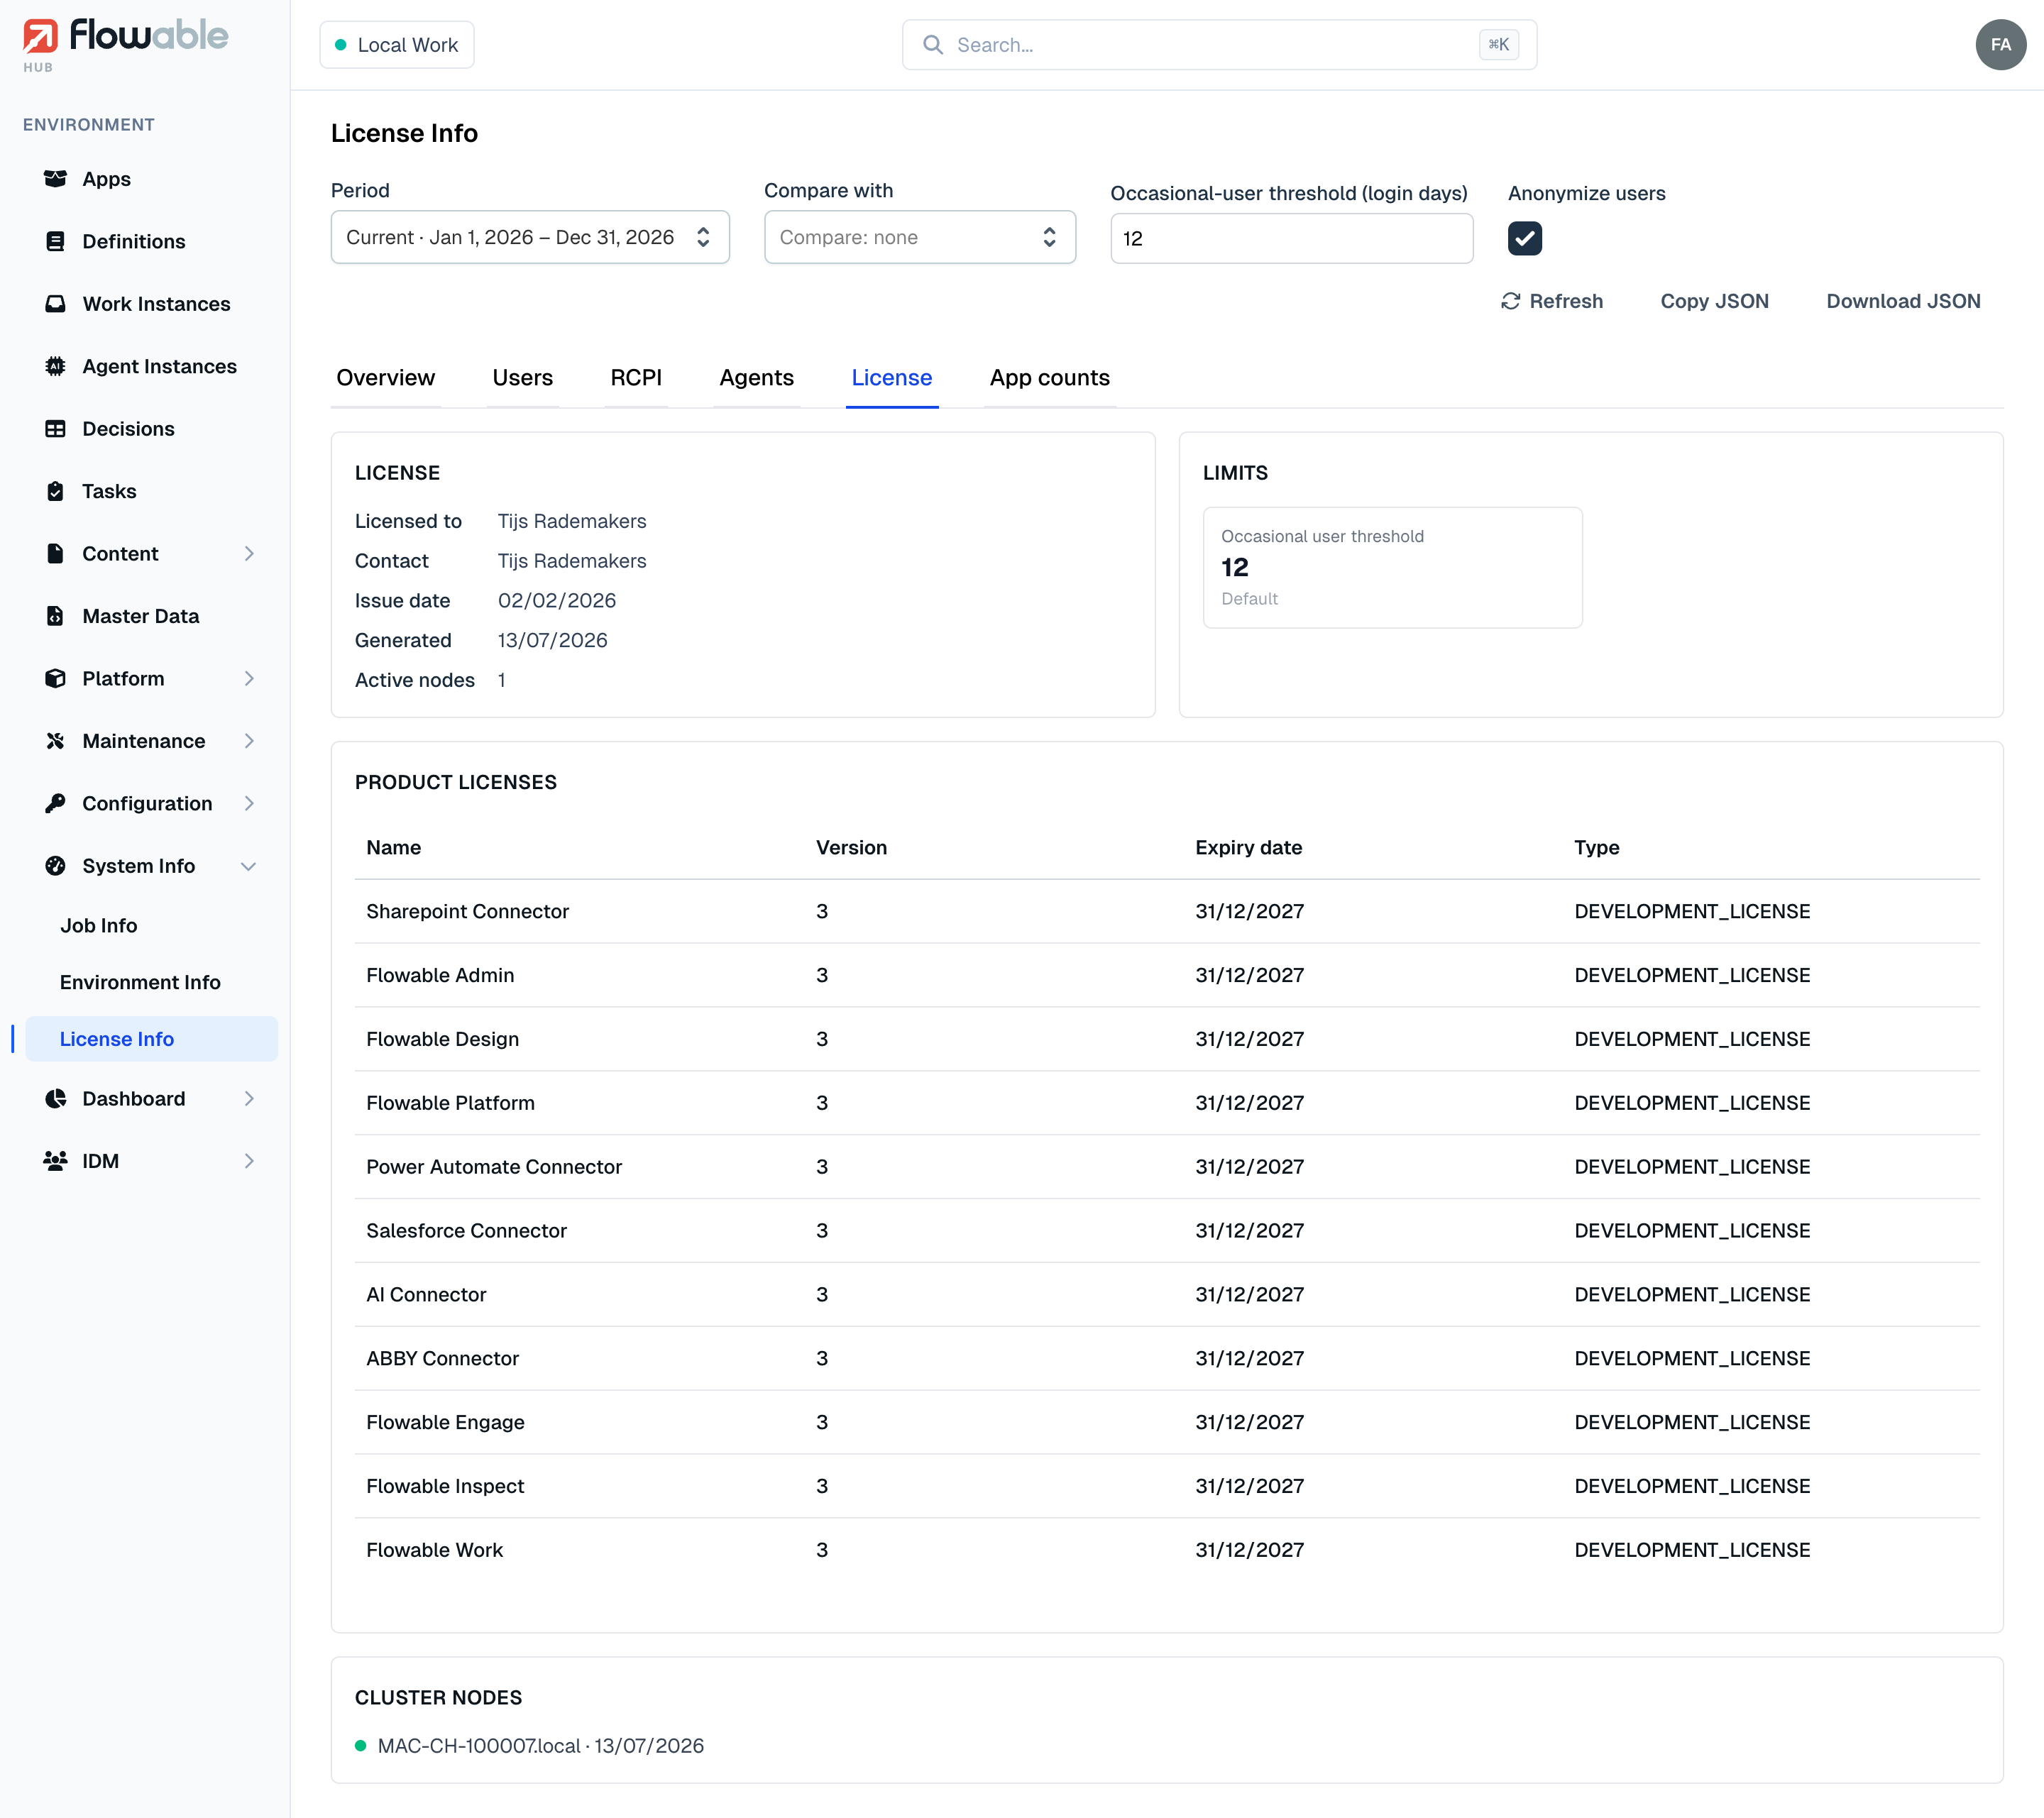2044x1818 pixels.
Task: Click the Work Instances inbox icon
Action: (55, 304)
